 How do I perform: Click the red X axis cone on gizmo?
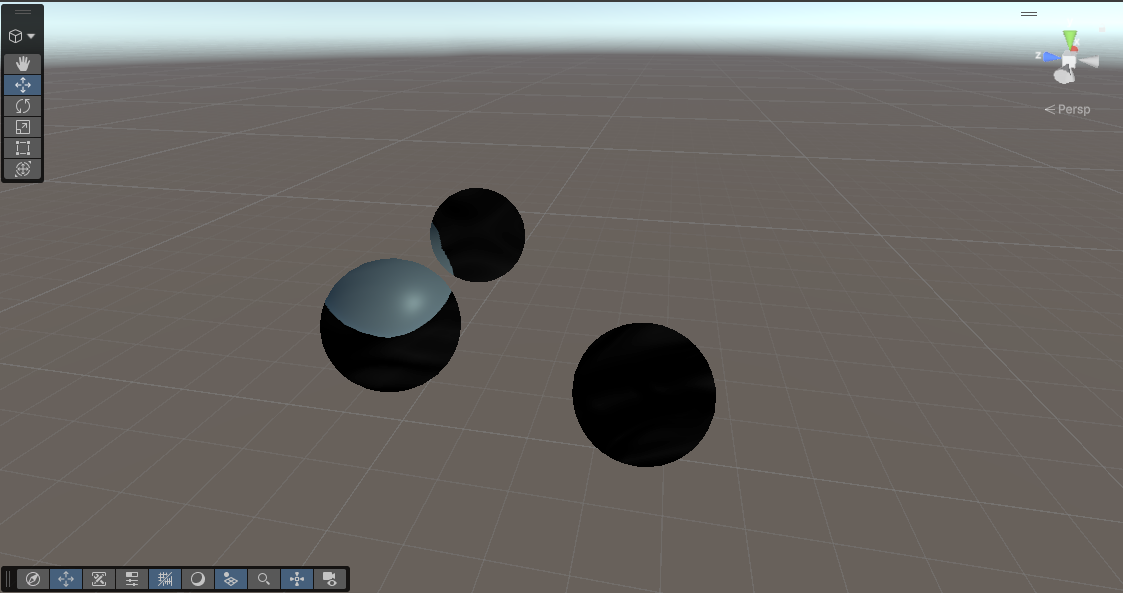(x=1074, y=48)
